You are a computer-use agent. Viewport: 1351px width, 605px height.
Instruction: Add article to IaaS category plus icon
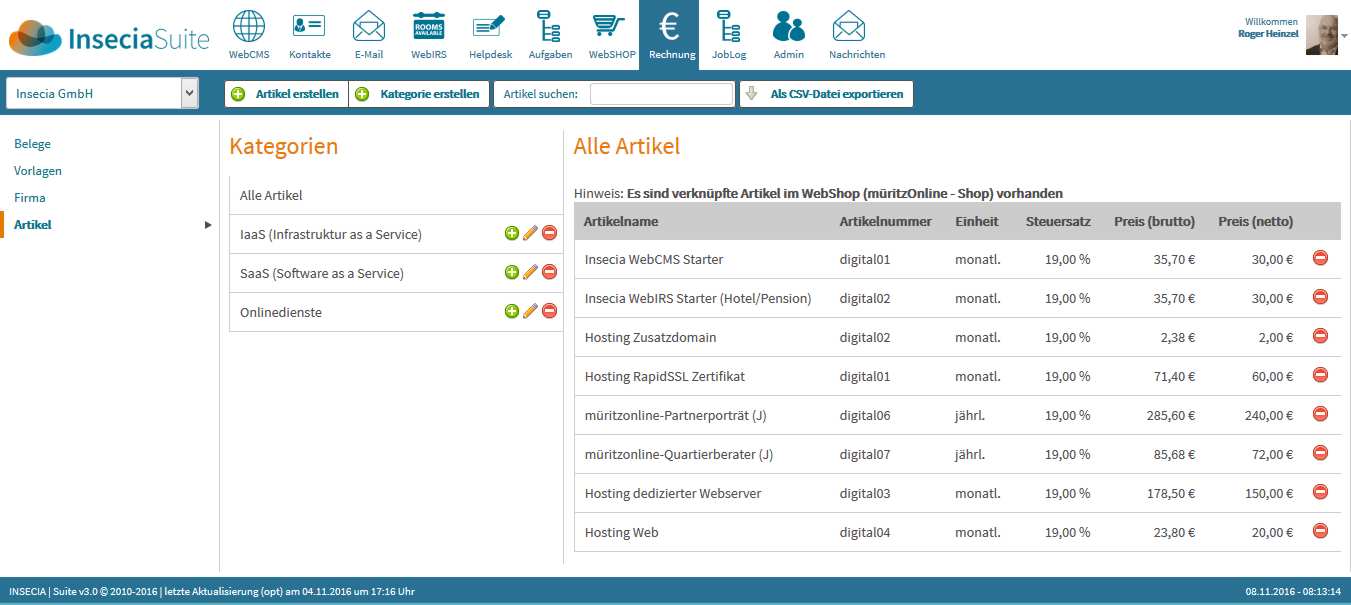[x=512, y=233]
